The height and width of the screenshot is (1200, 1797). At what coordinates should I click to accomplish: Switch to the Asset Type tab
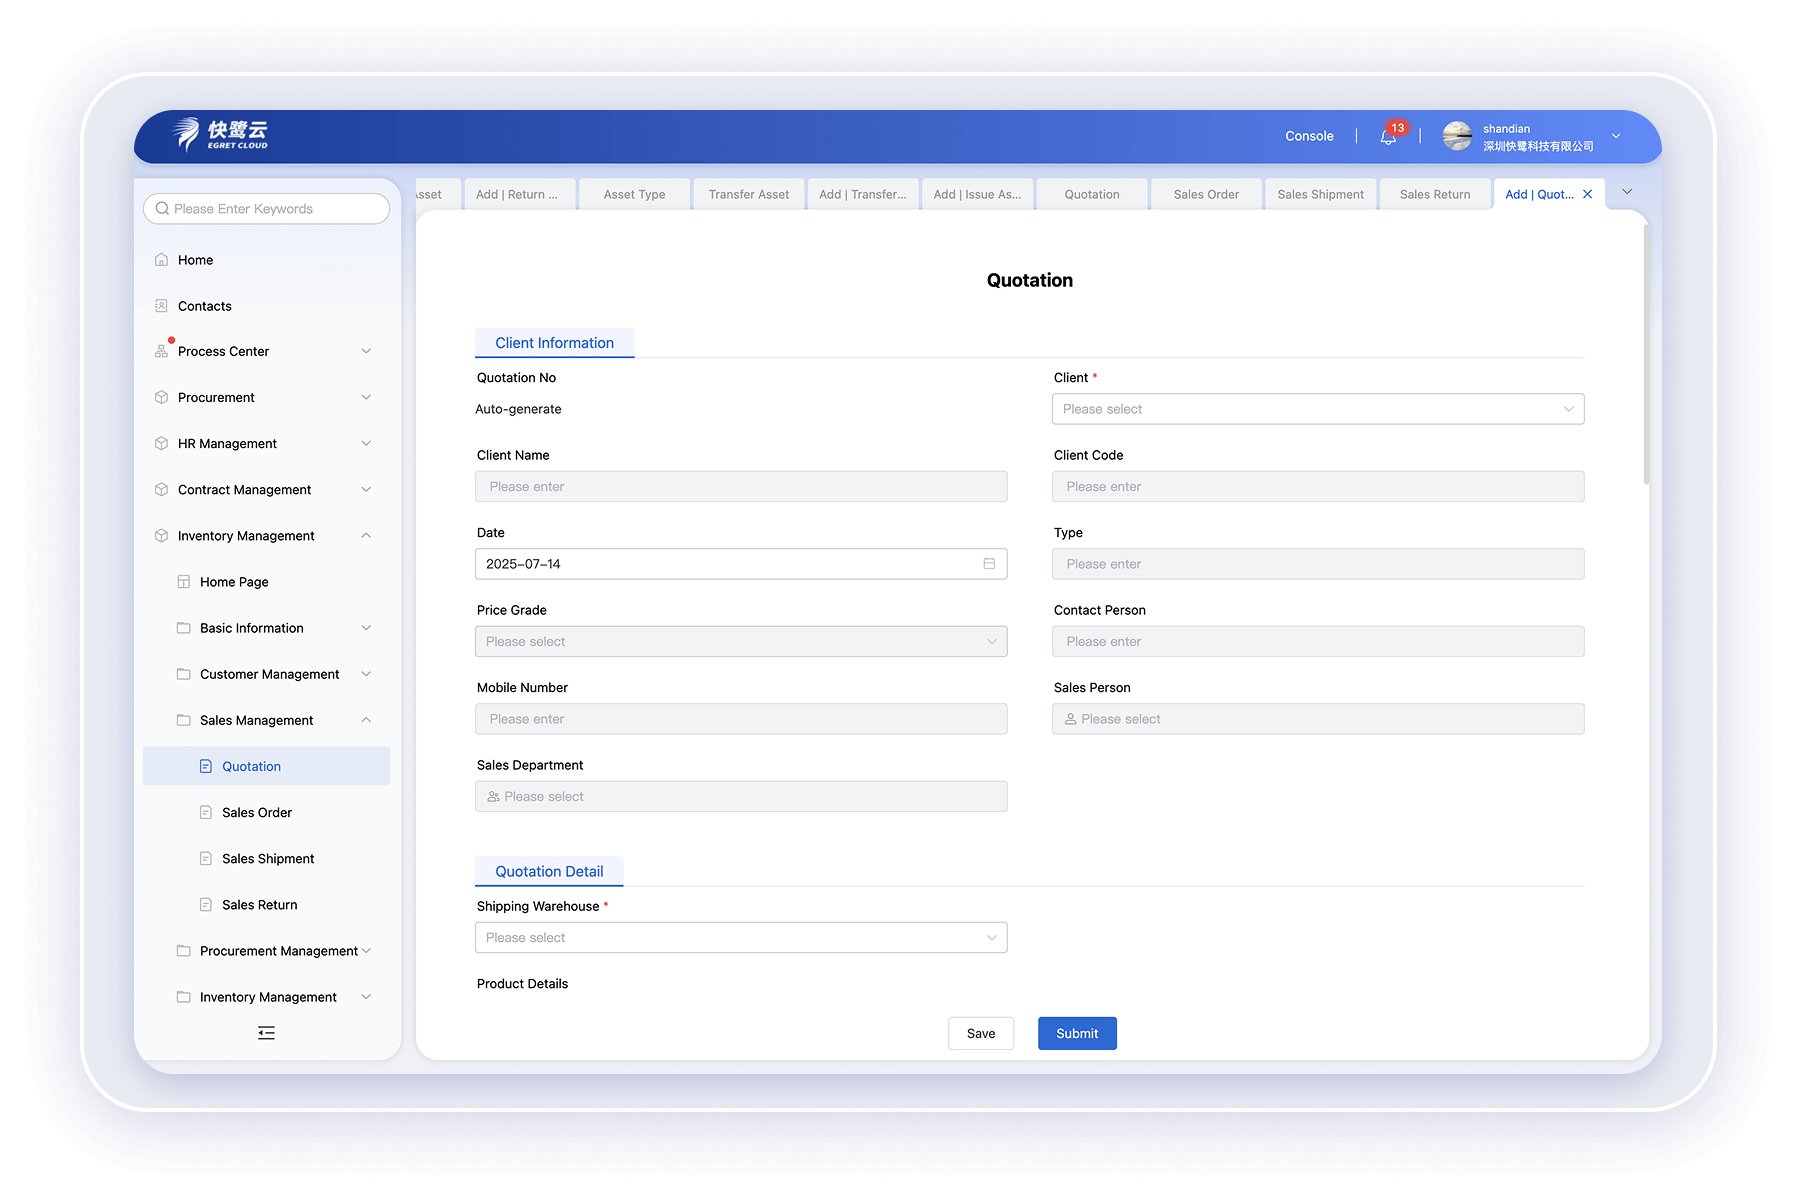coord(634,195)
